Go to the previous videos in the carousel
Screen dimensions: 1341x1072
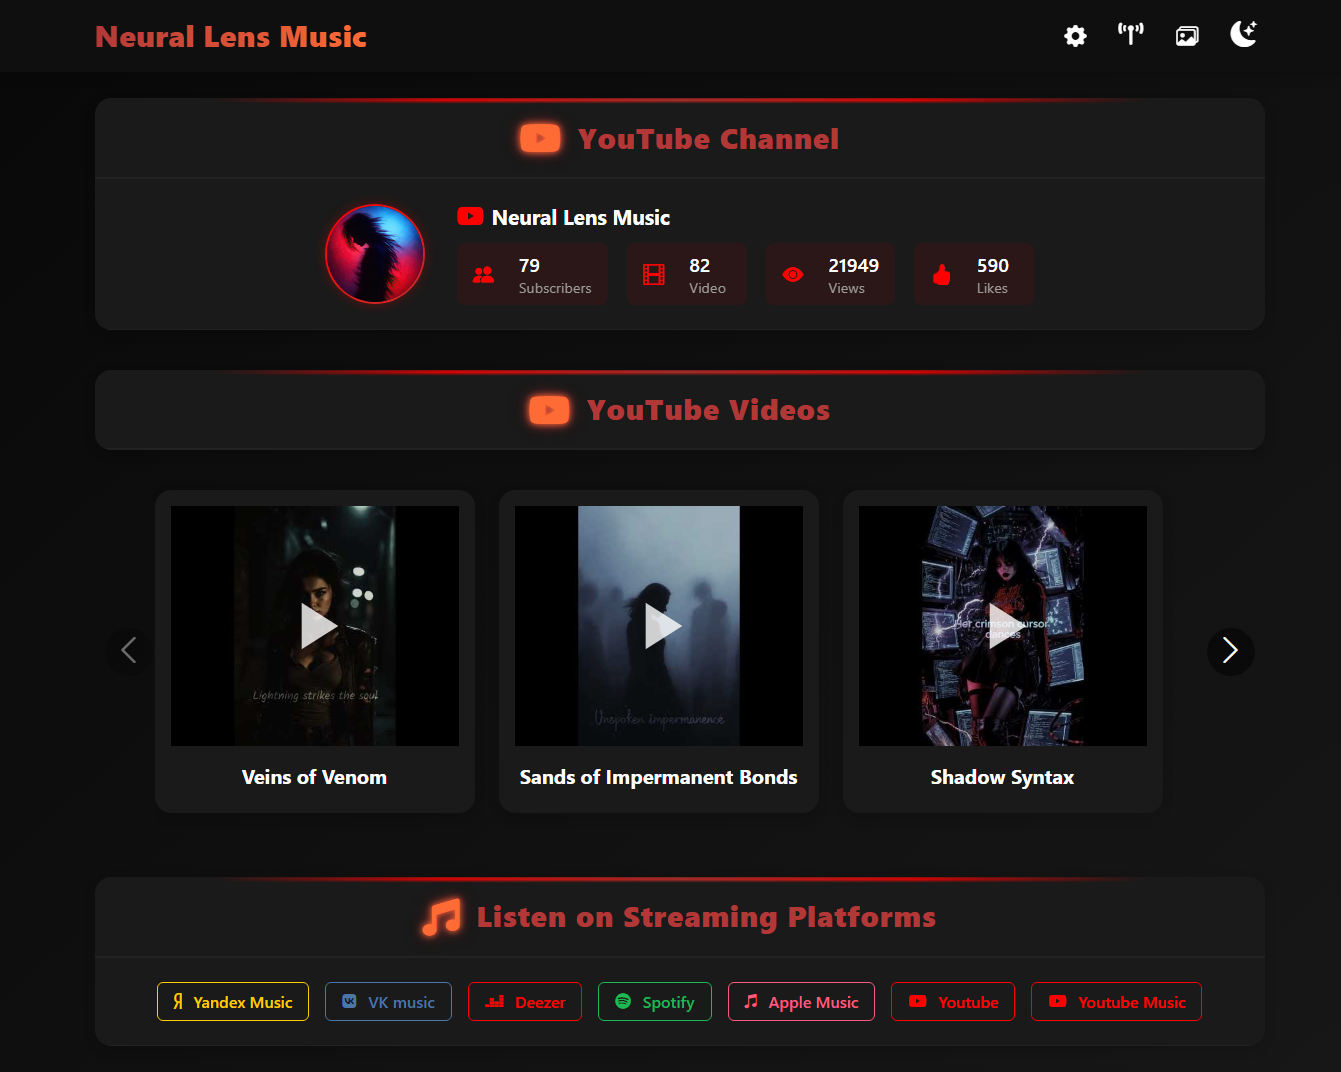(129, 651)
